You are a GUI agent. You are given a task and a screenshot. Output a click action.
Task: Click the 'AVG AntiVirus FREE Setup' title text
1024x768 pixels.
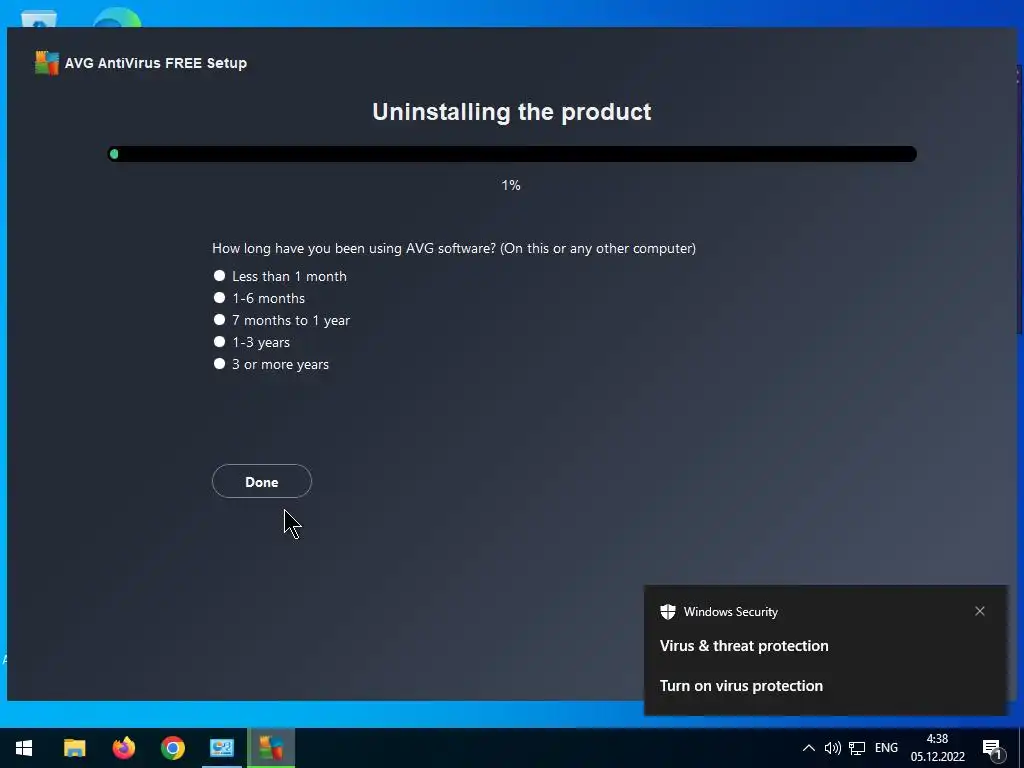(156, 63)
